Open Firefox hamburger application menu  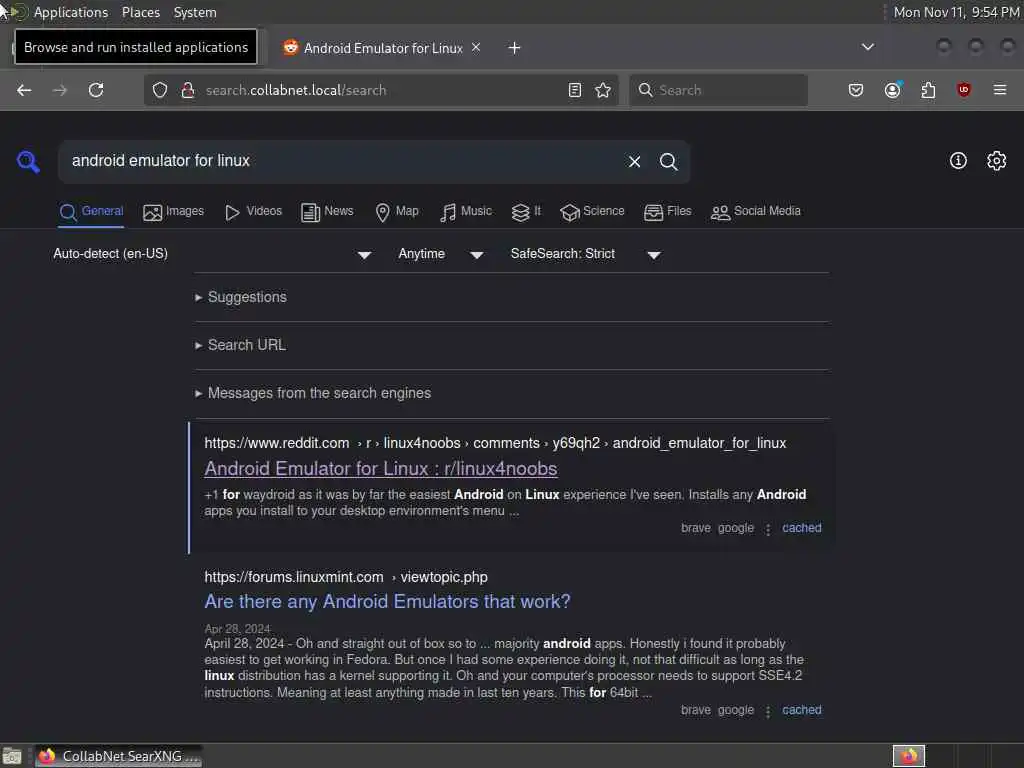(1000, 90)
